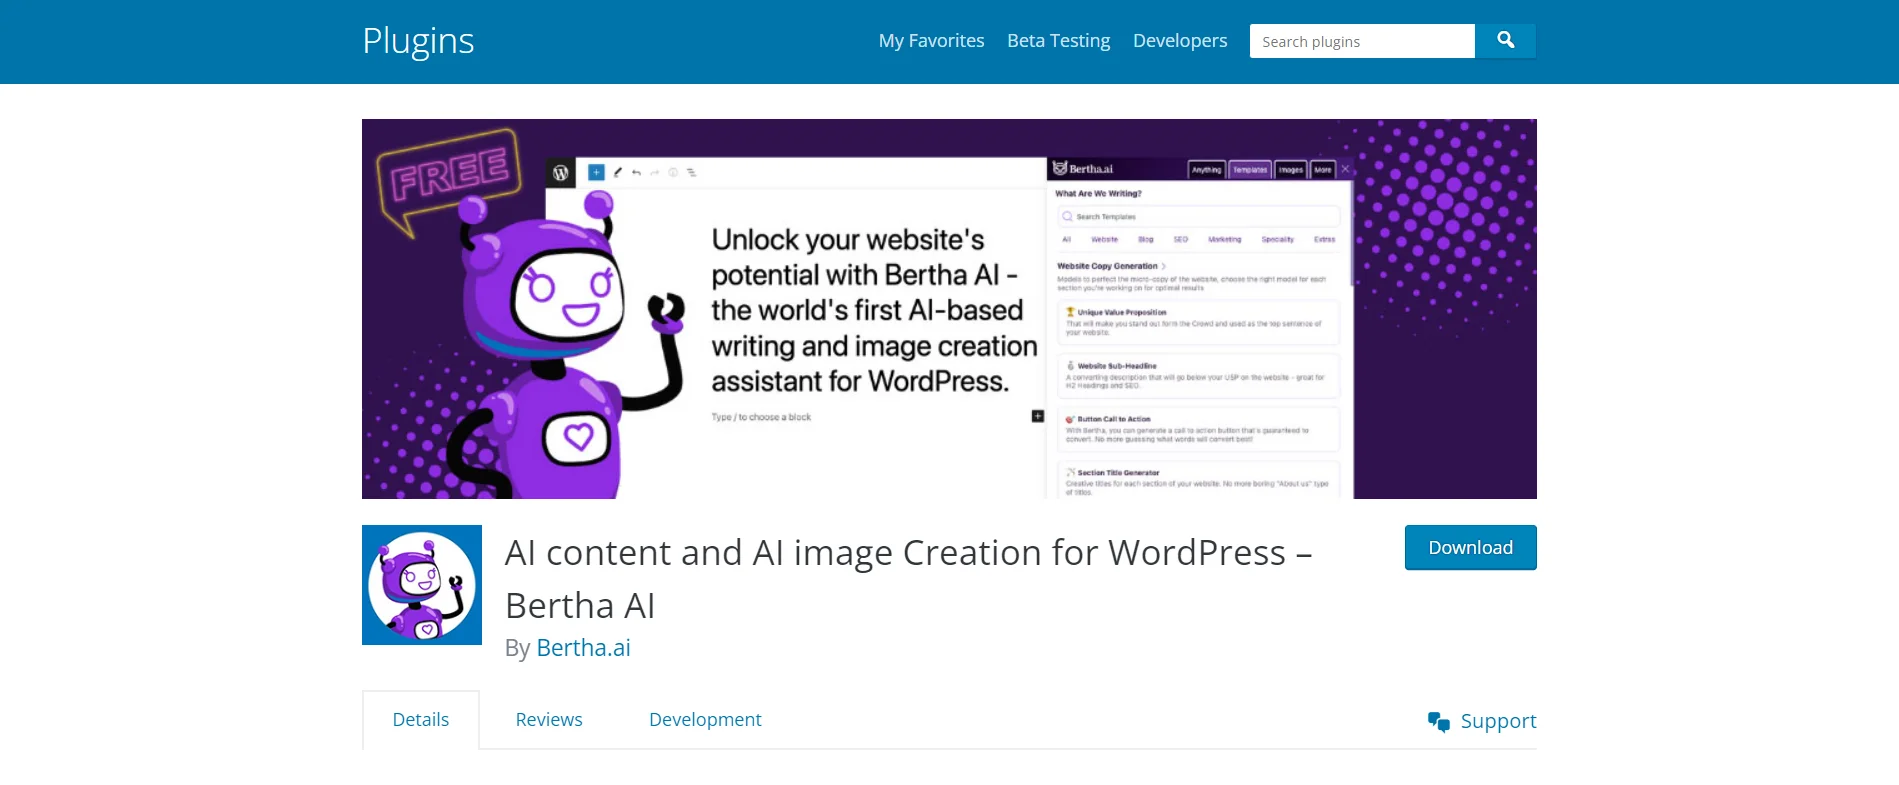
Task: Focus the Search plugins field
Action: (1362, 41)
